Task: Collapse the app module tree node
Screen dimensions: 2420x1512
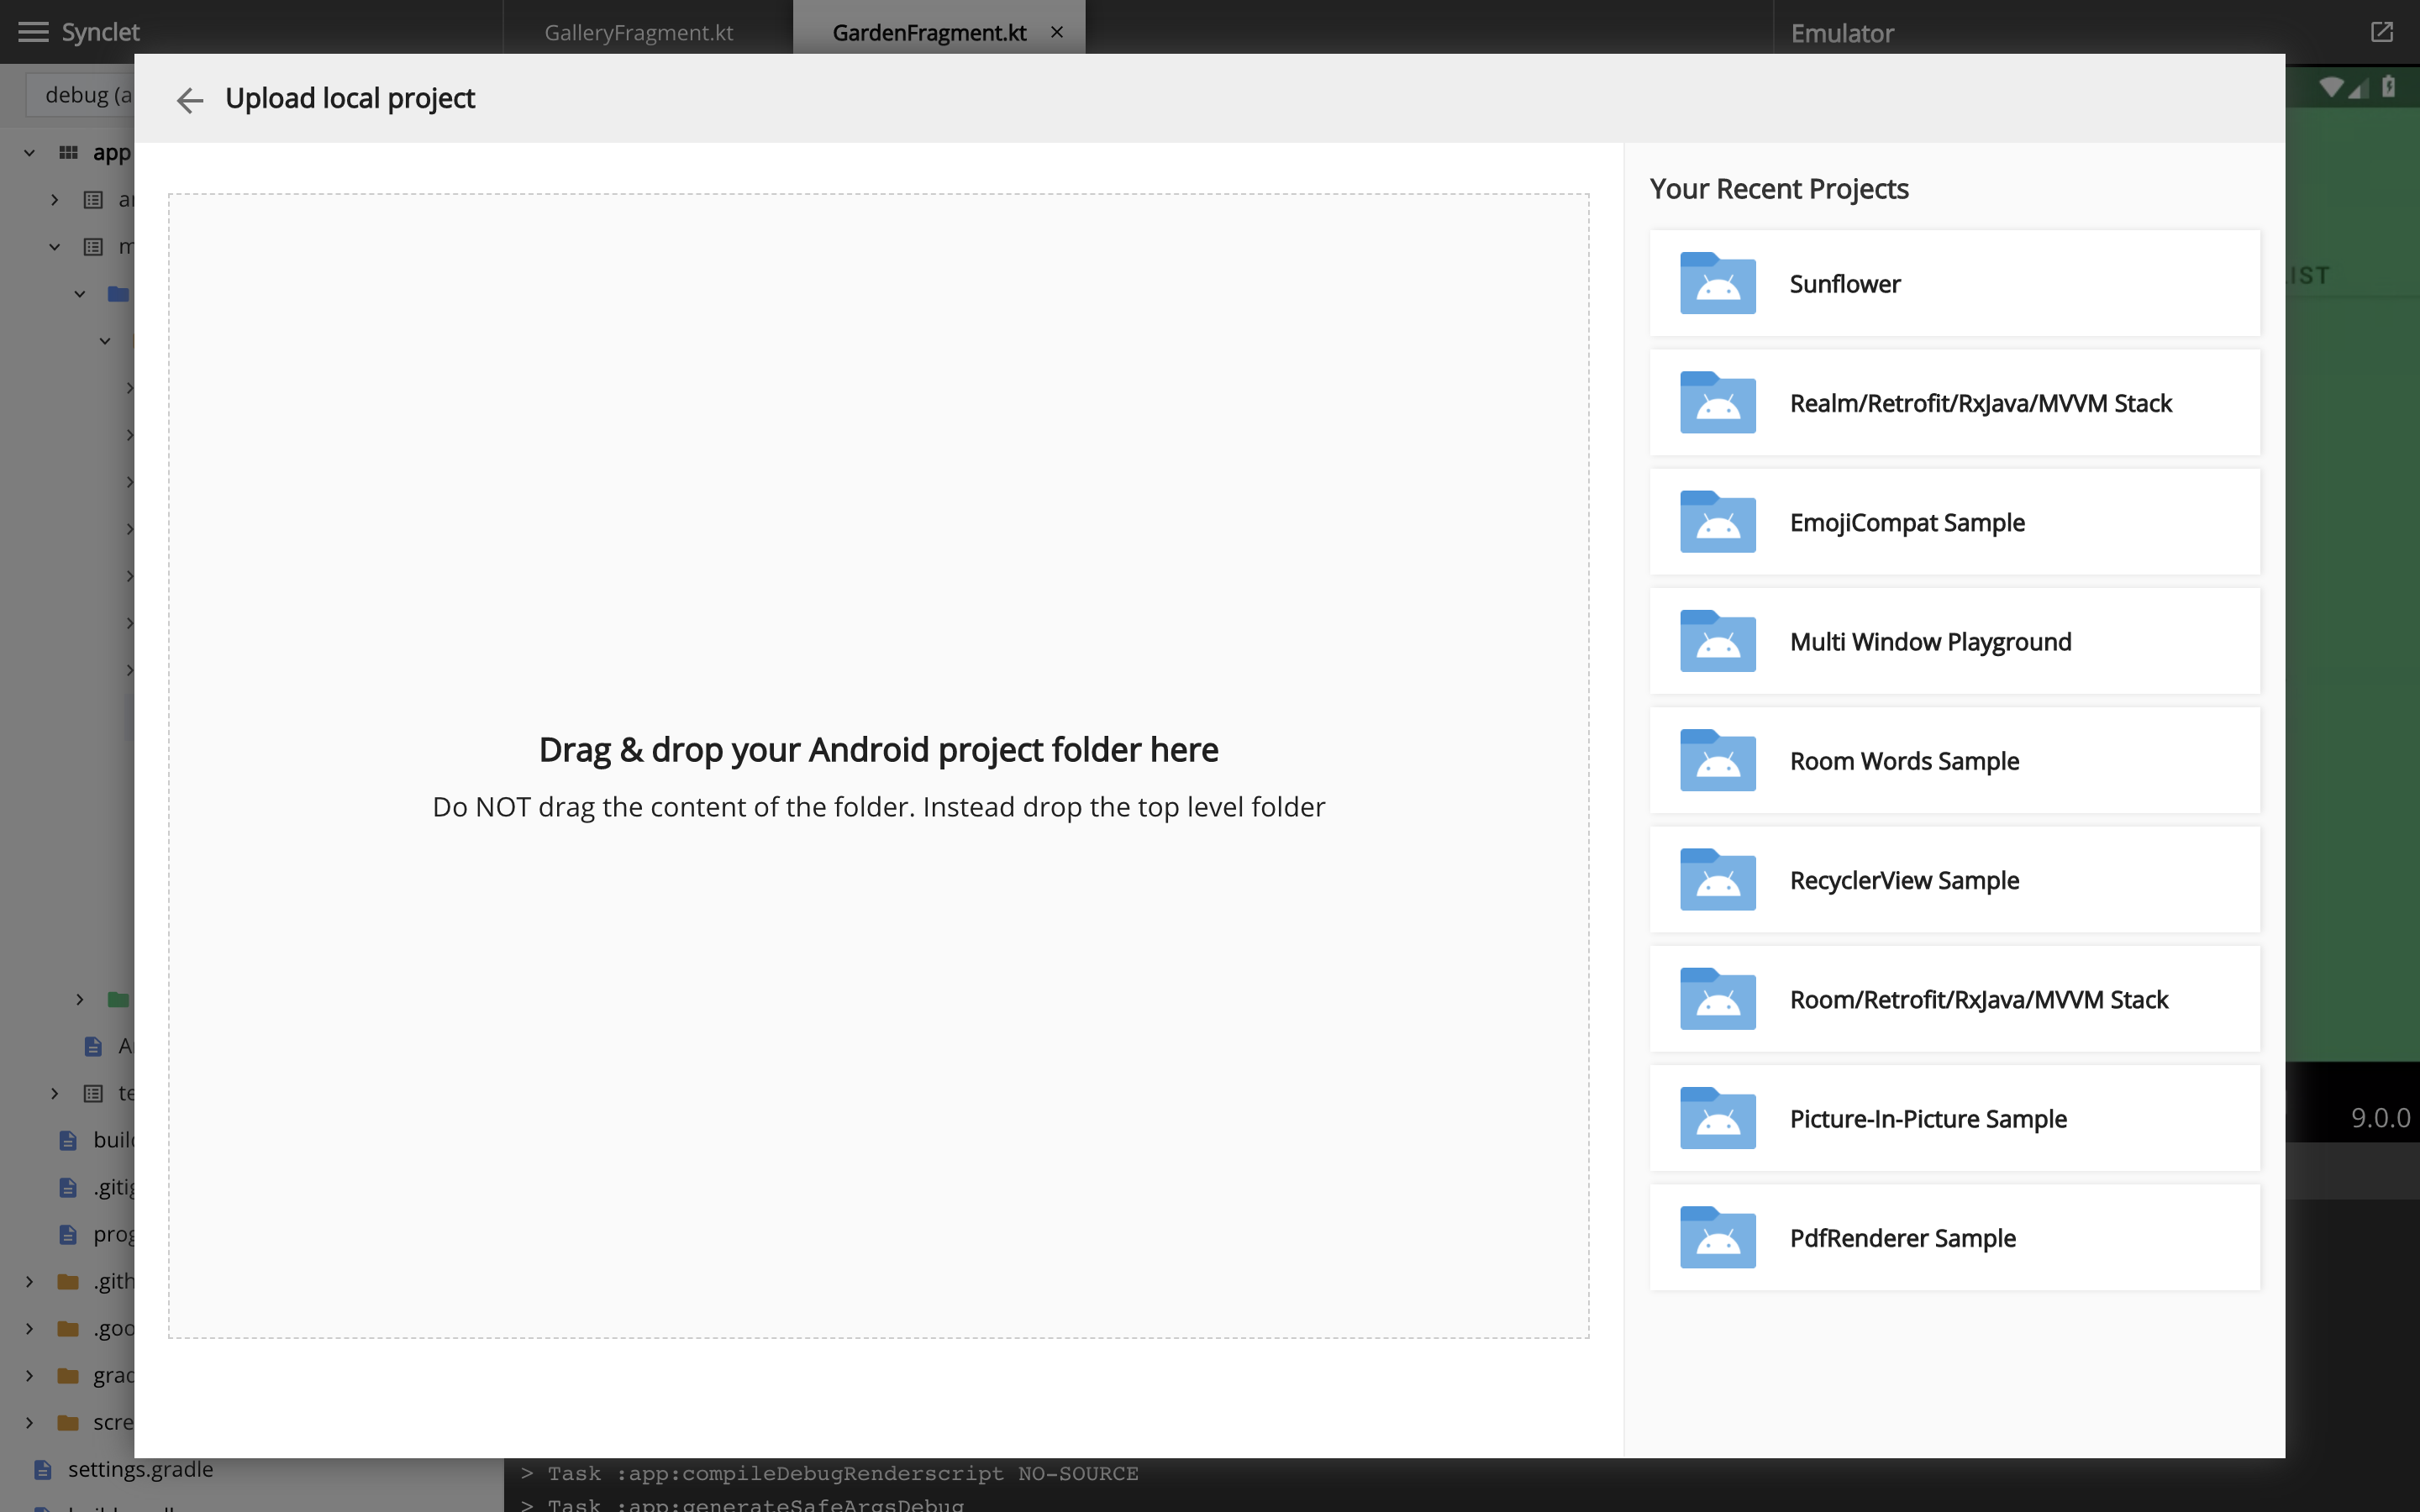Action: [x=29, y=153]
